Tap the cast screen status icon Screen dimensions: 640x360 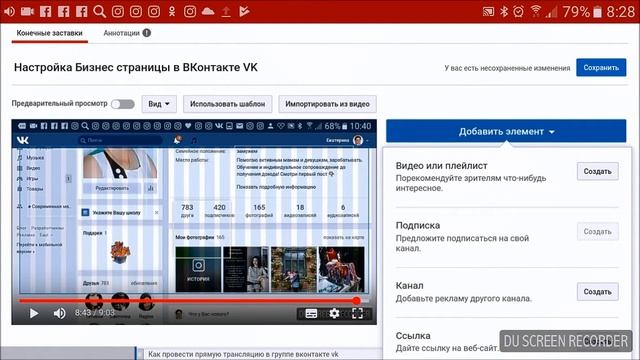click(x=488, y=12)
